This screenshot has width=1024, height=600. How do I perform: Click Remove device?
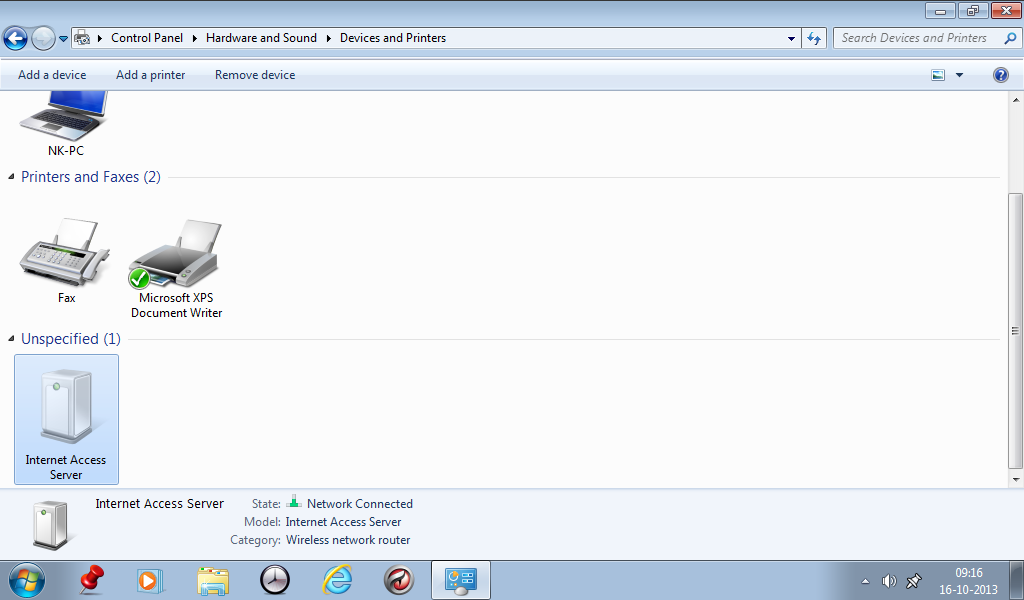[255, 75]
